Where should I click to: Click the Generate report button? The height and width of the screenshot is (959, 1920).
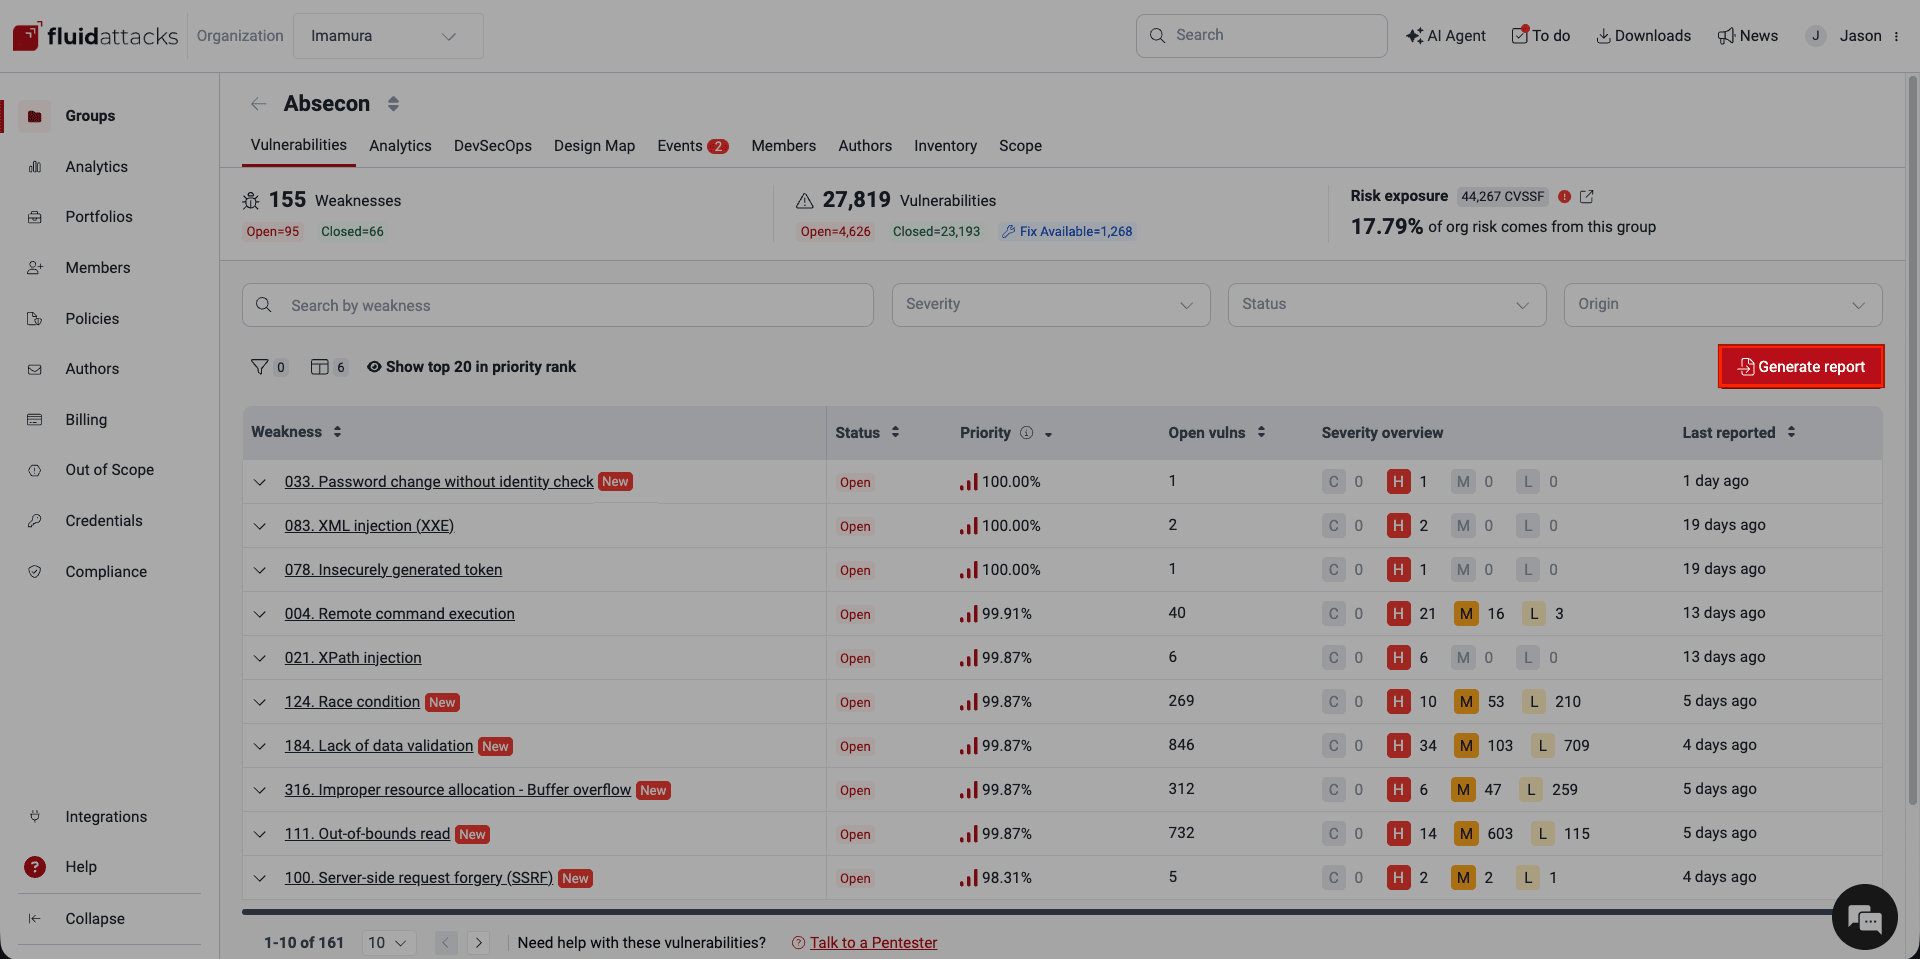point(1800,366)
